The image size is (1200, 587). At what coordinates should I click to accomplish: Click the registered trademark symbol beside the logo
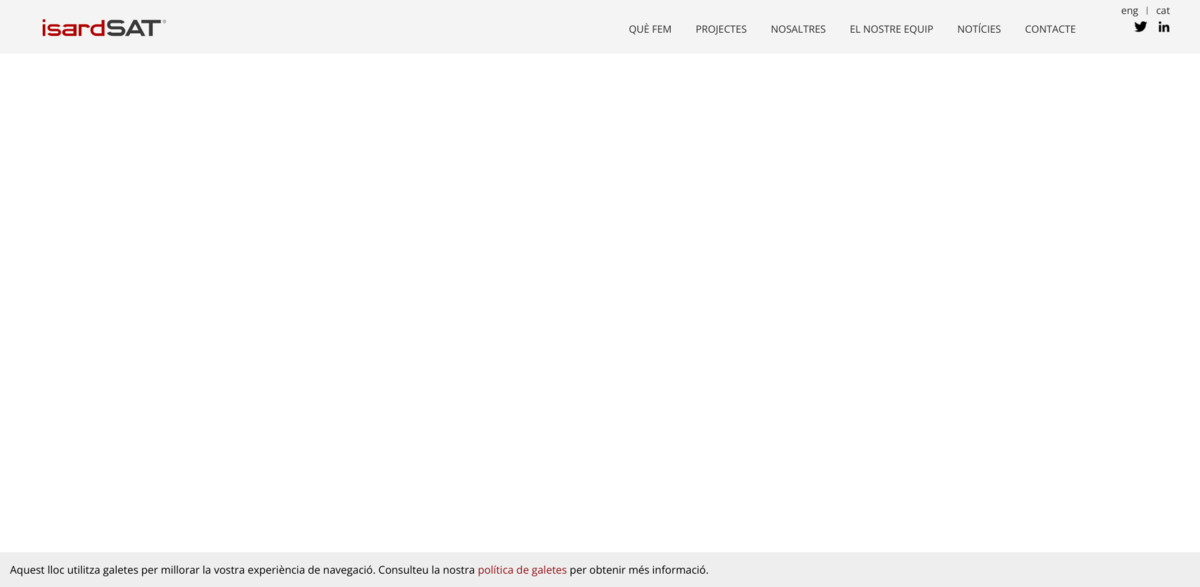(x=164, y=21)
